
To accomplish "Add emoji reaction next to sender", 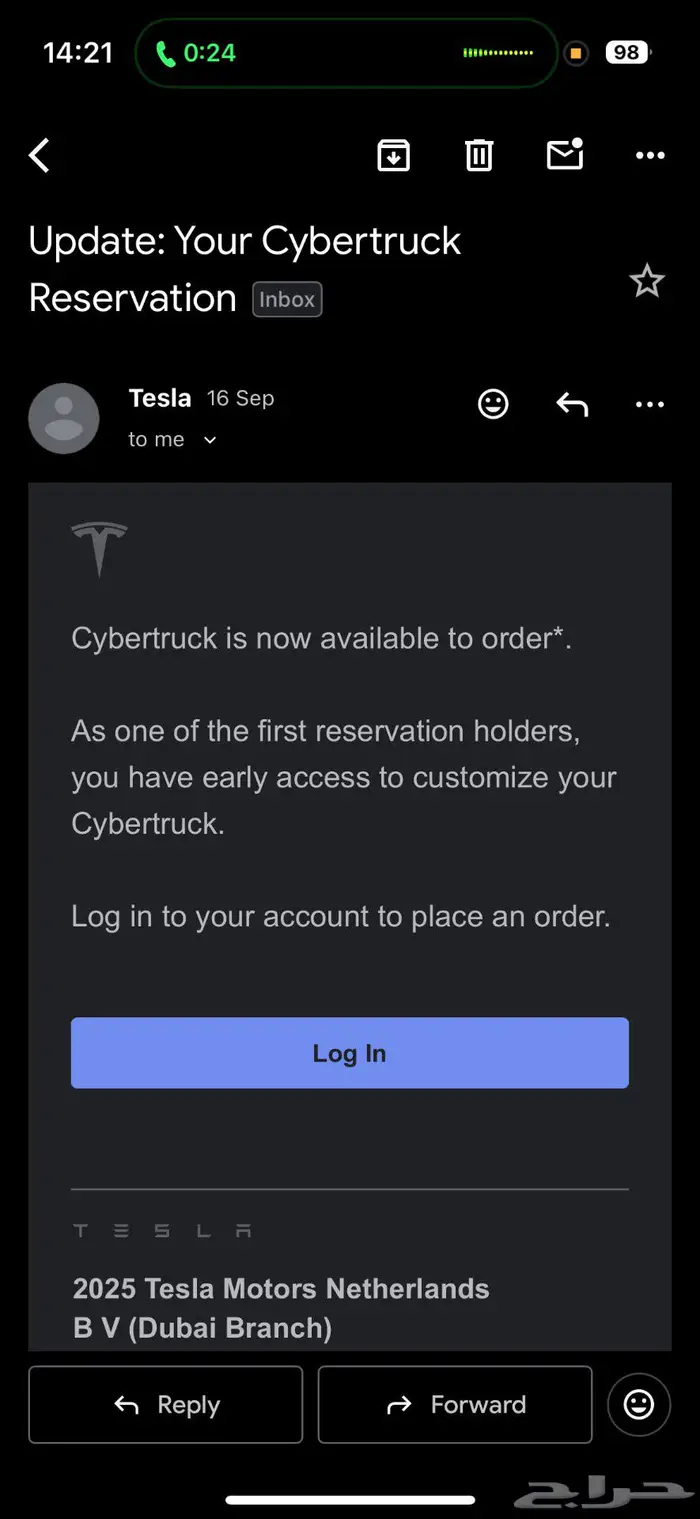I will click(493, 404).
